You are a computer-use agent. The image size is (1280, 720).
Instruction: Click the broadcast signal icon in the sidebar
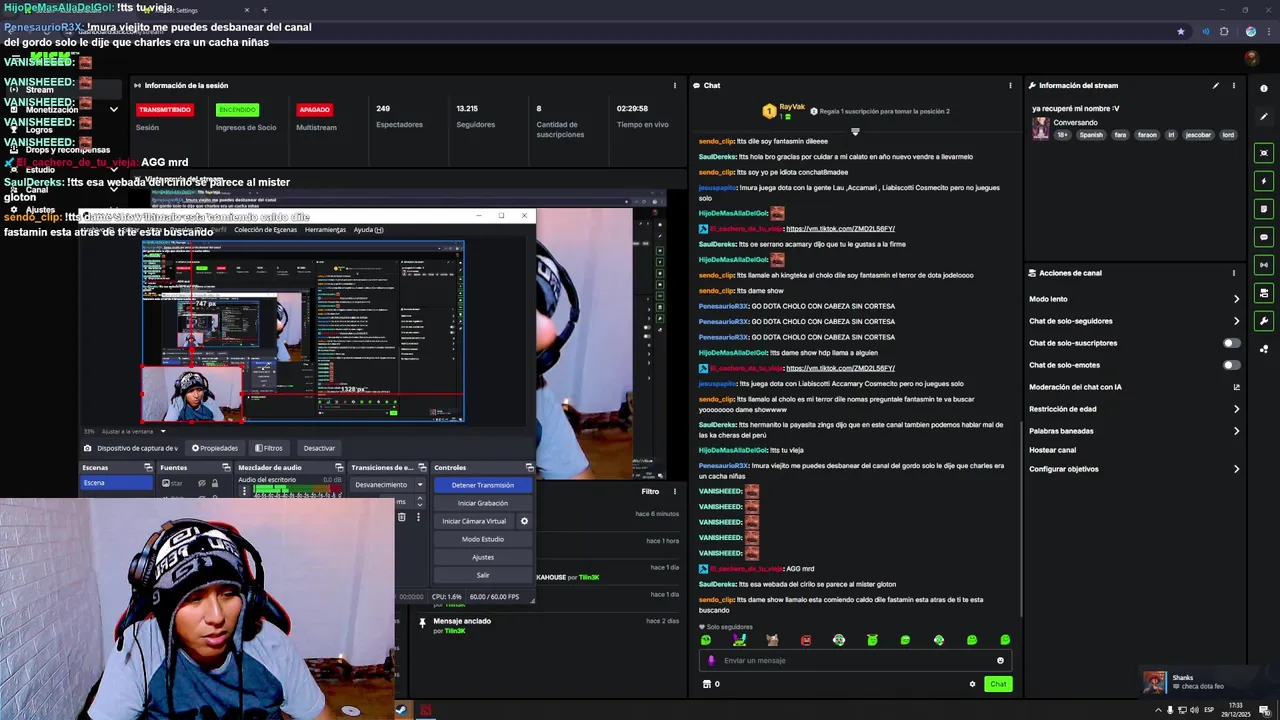1264,265
